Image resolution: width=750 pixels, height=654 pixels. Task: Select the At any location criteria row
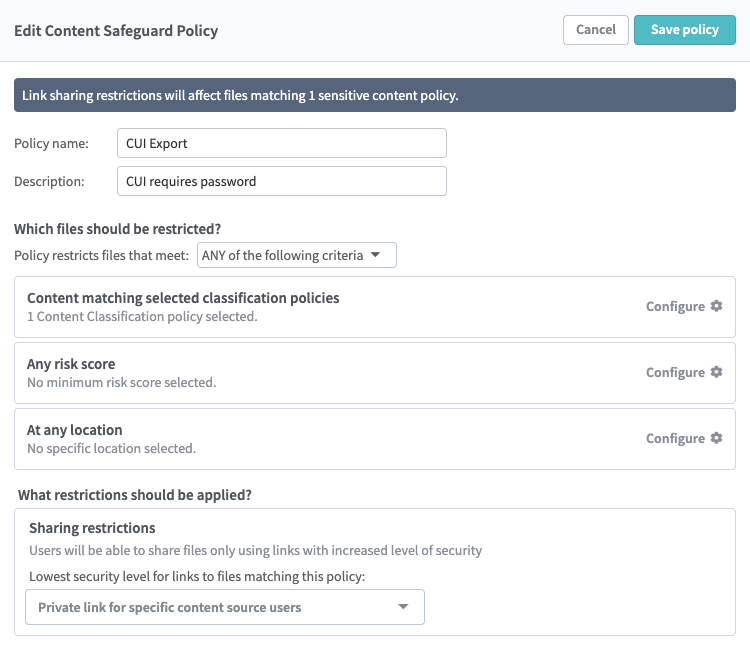[300, 439]
